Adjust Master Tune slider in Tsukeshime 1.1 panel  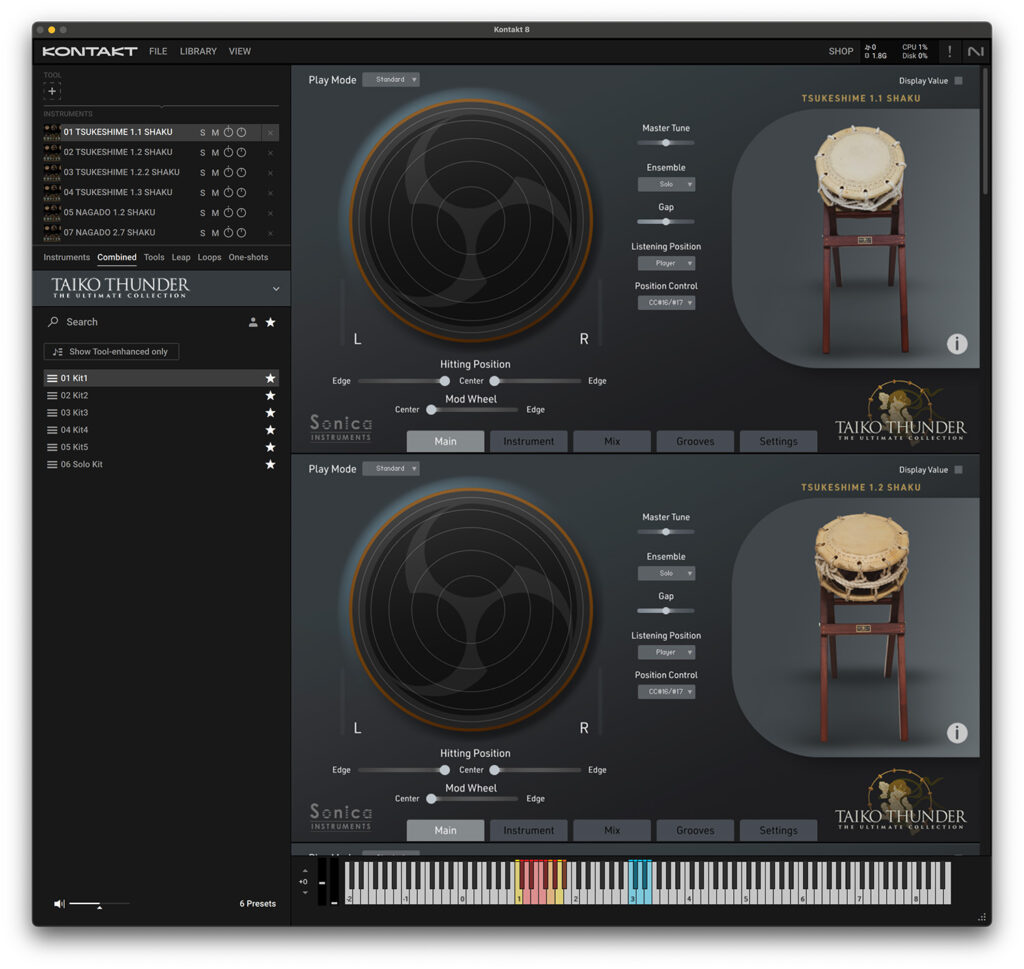665,142
